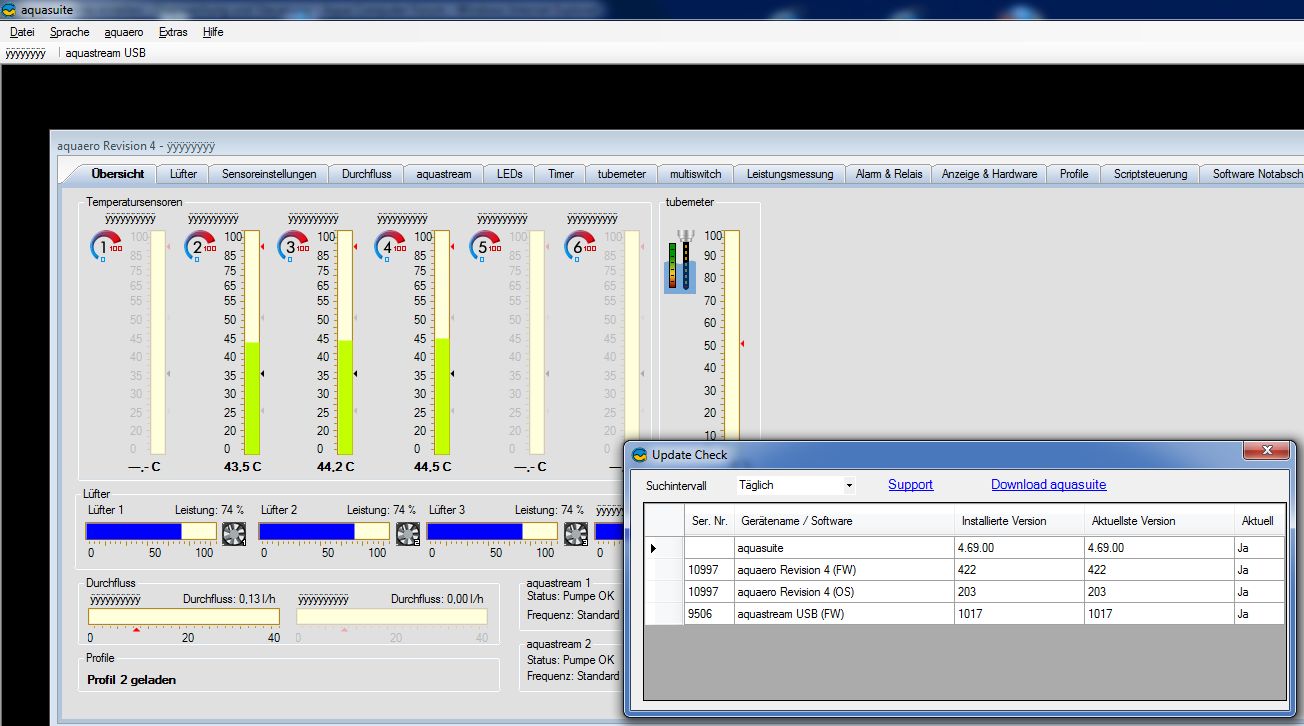Viewport: 1304px width, 726px height.
Task: Switch to the Sensoreinstellungen tab
Action: 269,174
